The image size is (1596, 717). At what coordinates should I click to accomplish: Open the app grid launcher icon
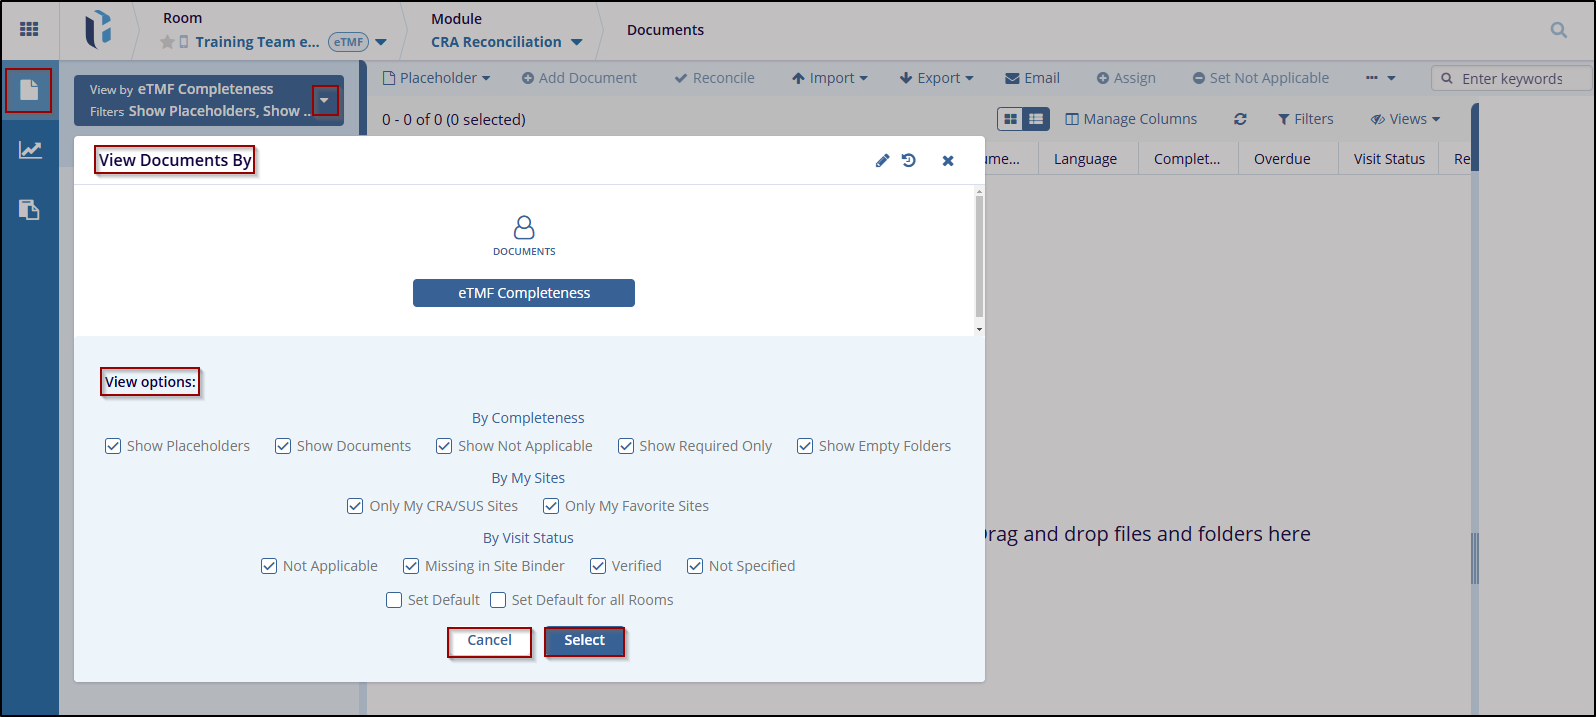pos(29,29)
